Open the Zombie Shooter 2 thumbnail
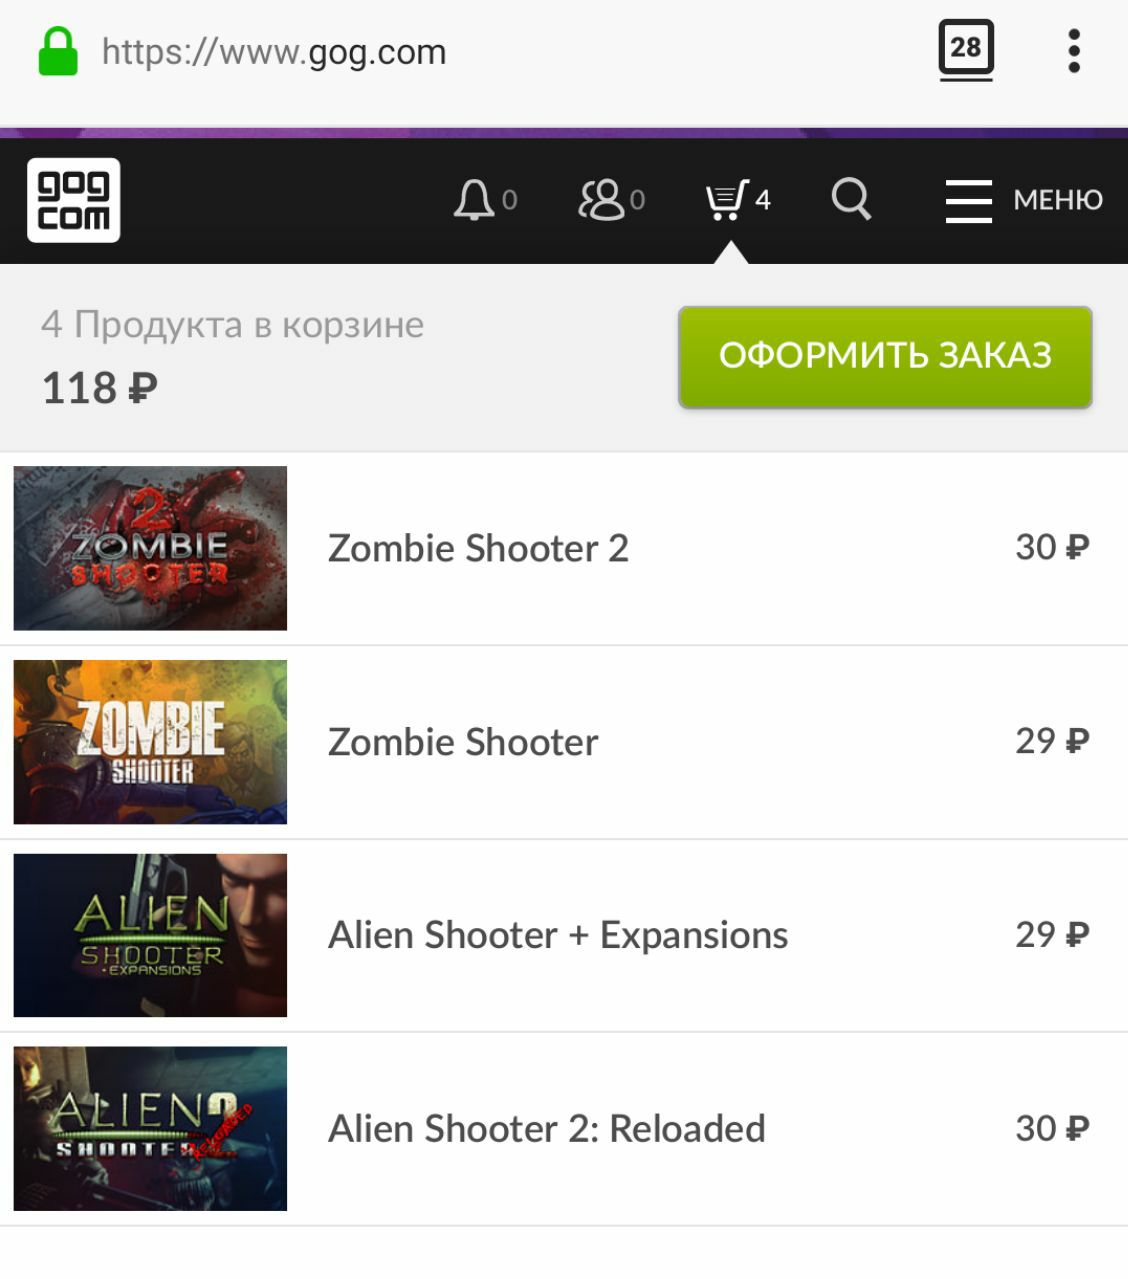The image size is (1128, 1279). click(x=150, y=548)
